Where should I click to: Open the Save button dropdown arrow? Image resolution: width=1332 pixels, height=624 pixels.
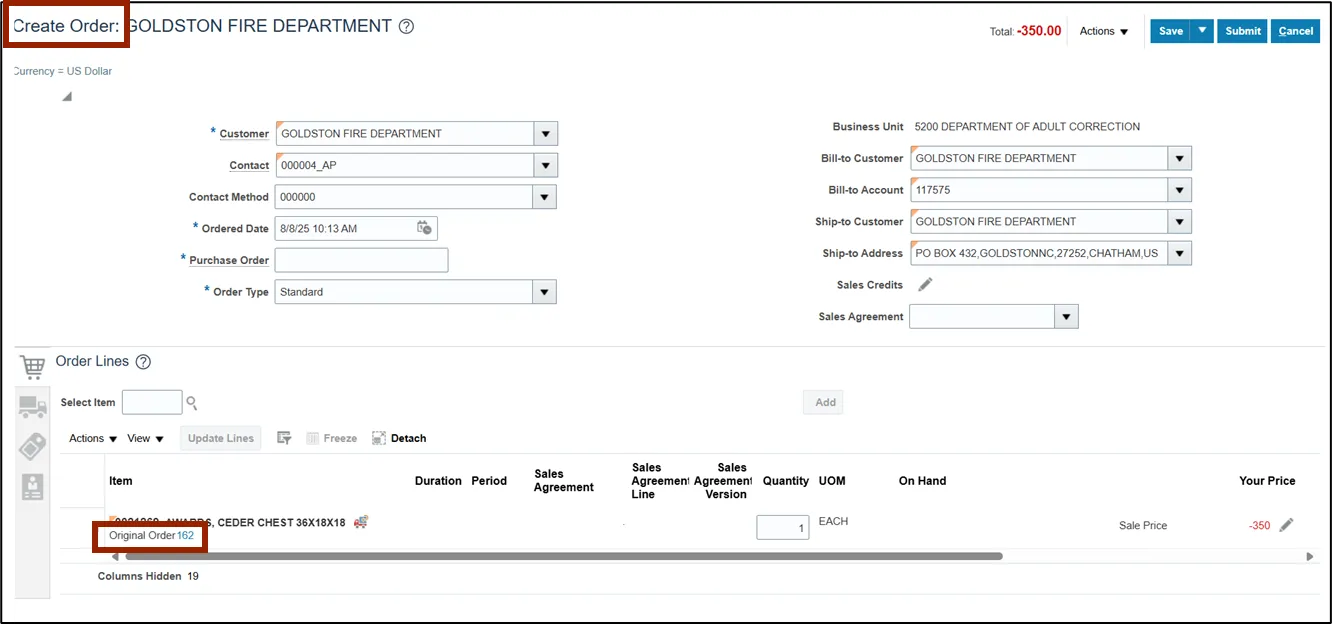click(1203, 31)
